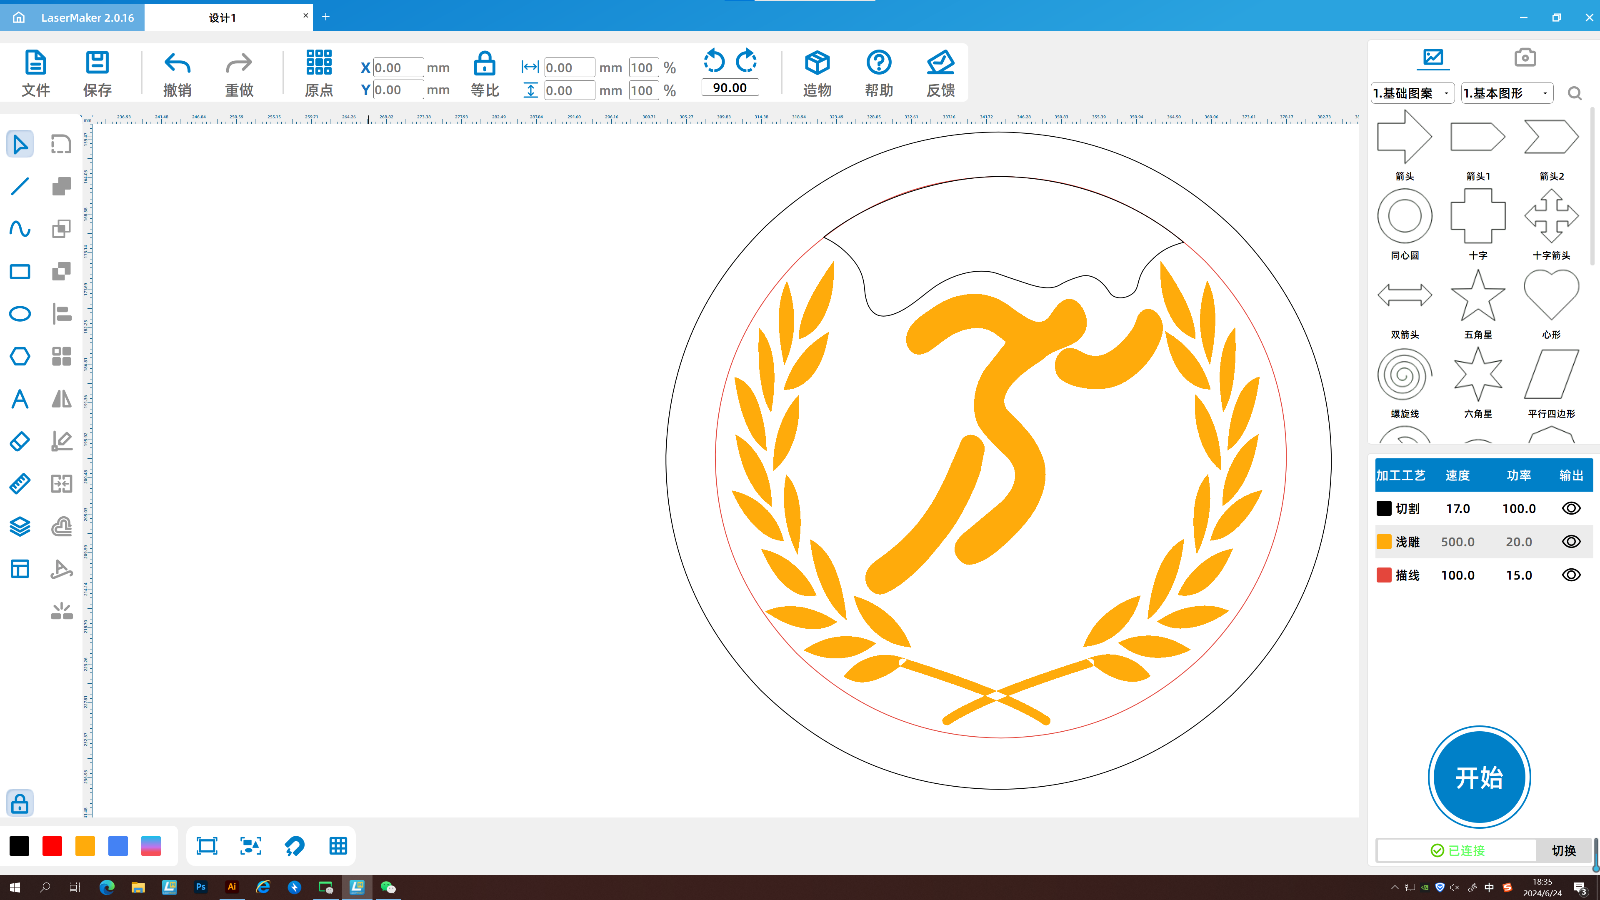Click the X coordinate input field
The width and height of the screenshot is (1600, 900).
tap(397, 68)
